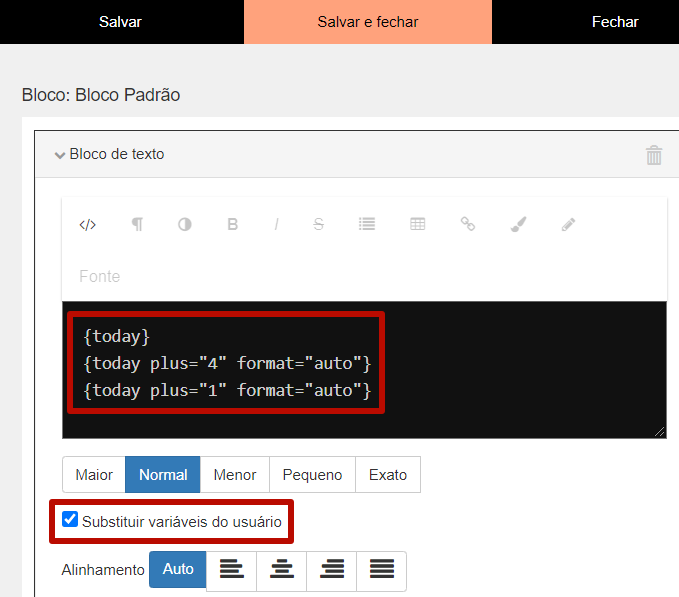The height and width of the screenshot is (597, 679).
Task: Insert table via table icon
Action: 417,224
